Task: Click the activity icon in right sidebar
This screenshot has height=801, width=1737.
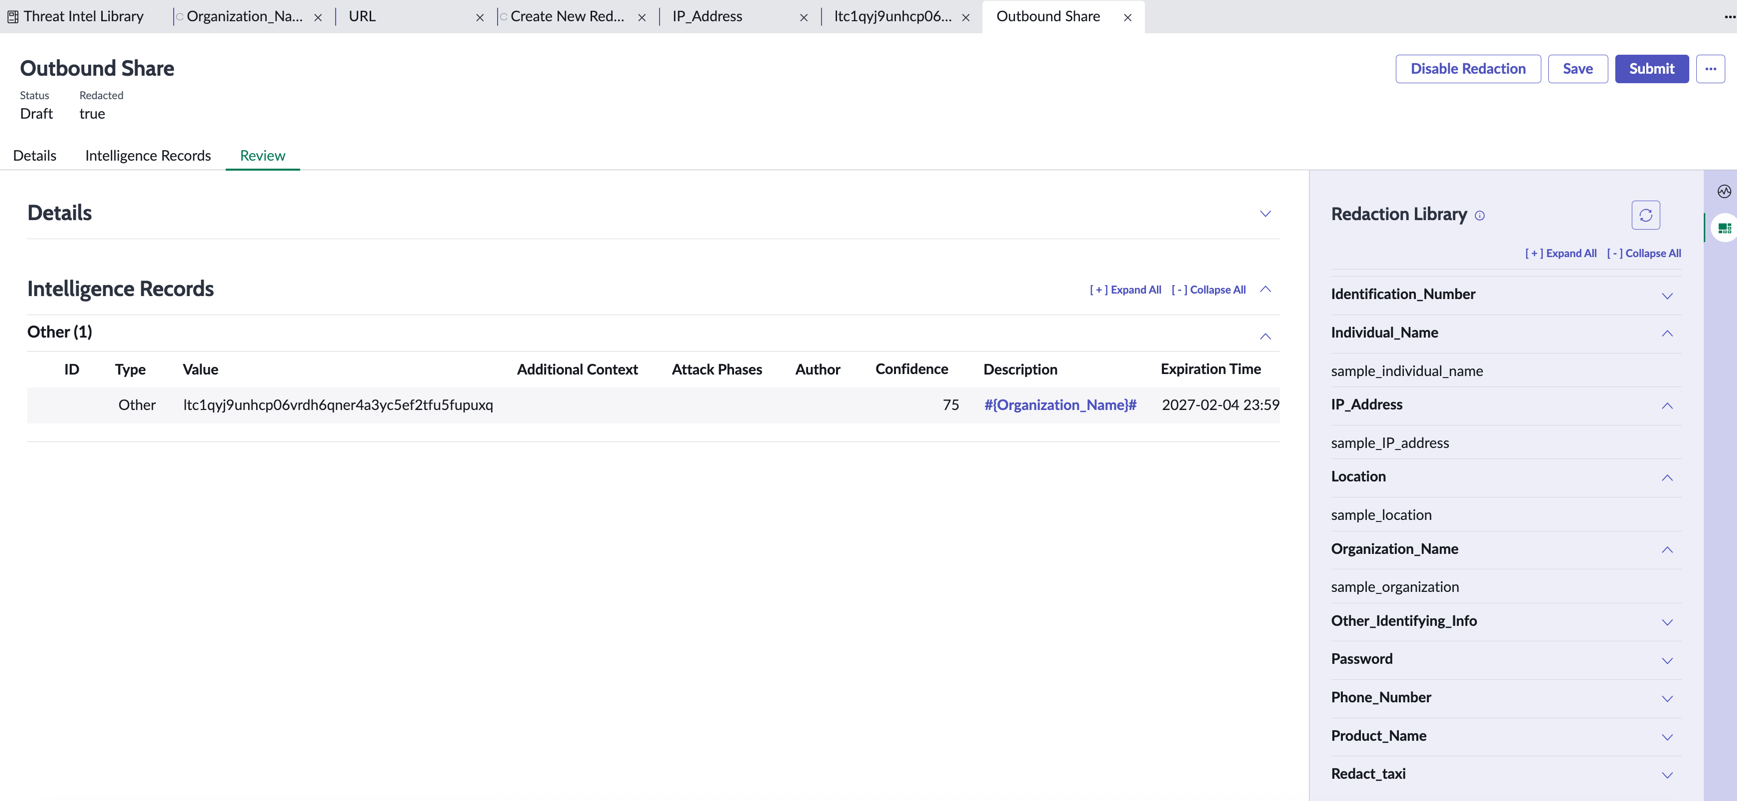Action: click(1724, 191)
